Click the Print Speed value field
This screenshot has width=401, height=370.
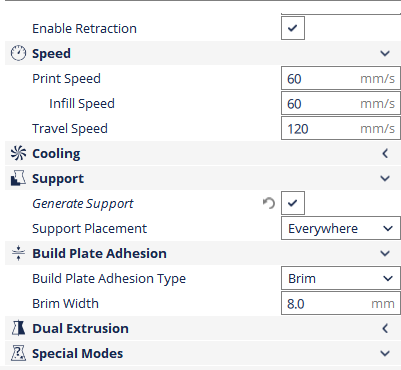point(341,78)
